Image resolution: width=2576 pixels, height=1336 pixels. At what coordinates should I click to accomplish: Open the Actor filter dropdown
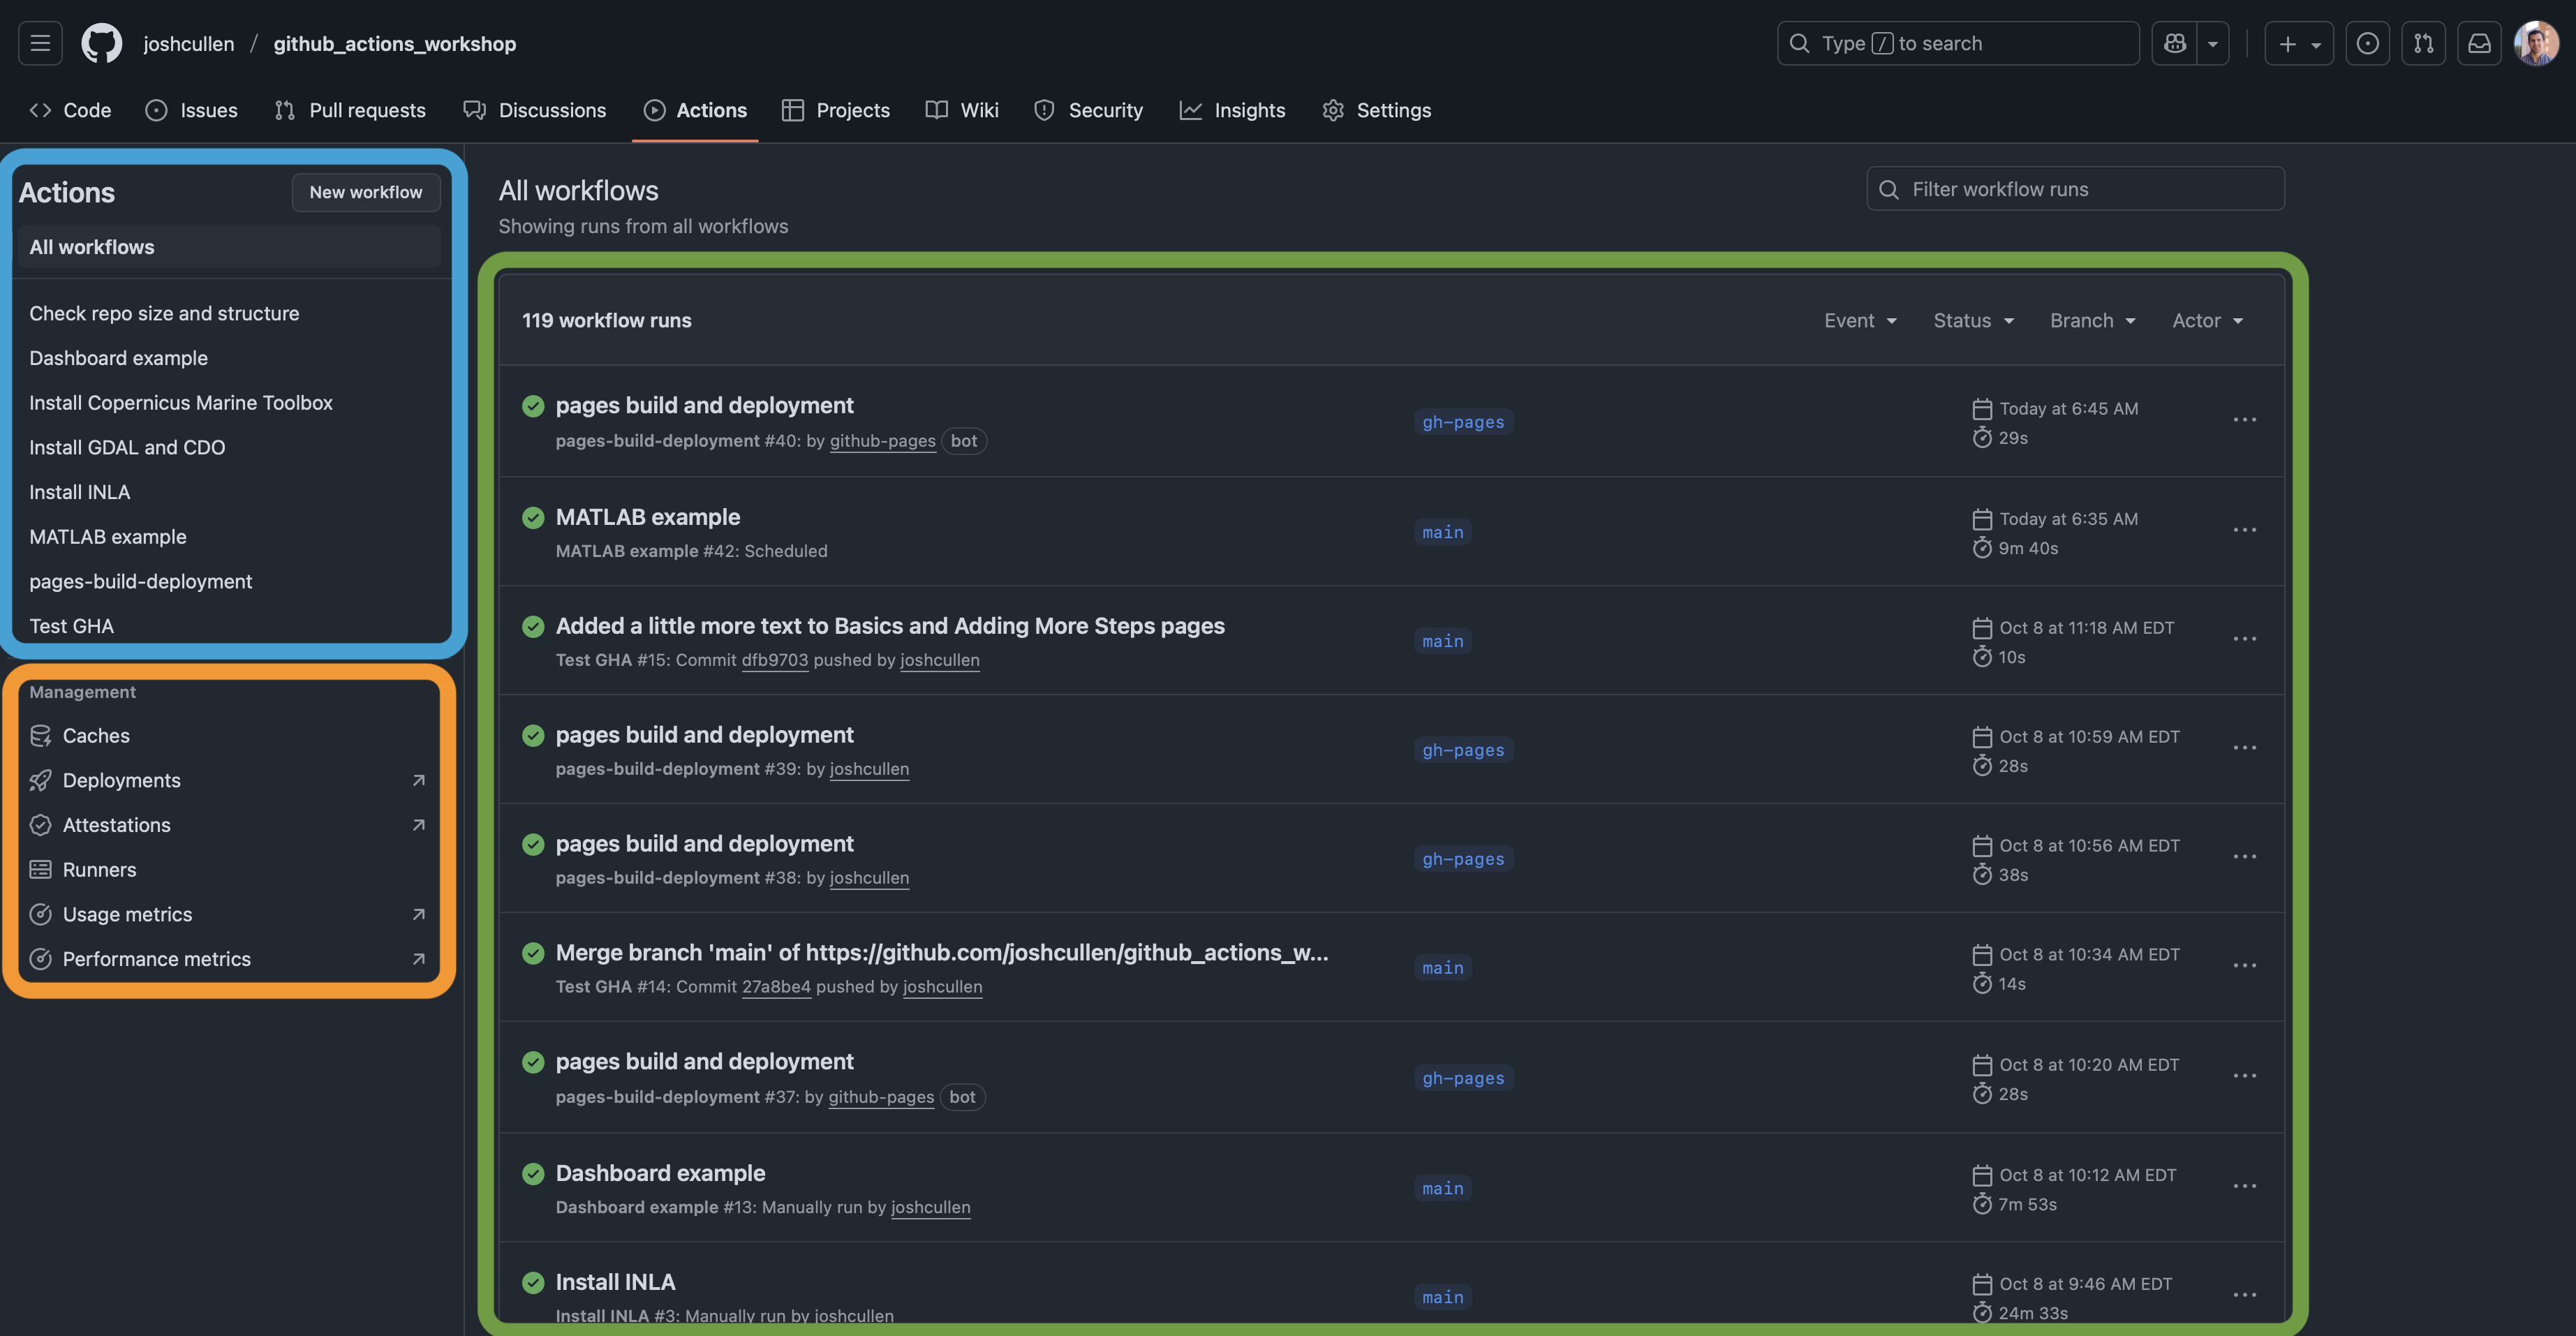[2207, 320]
